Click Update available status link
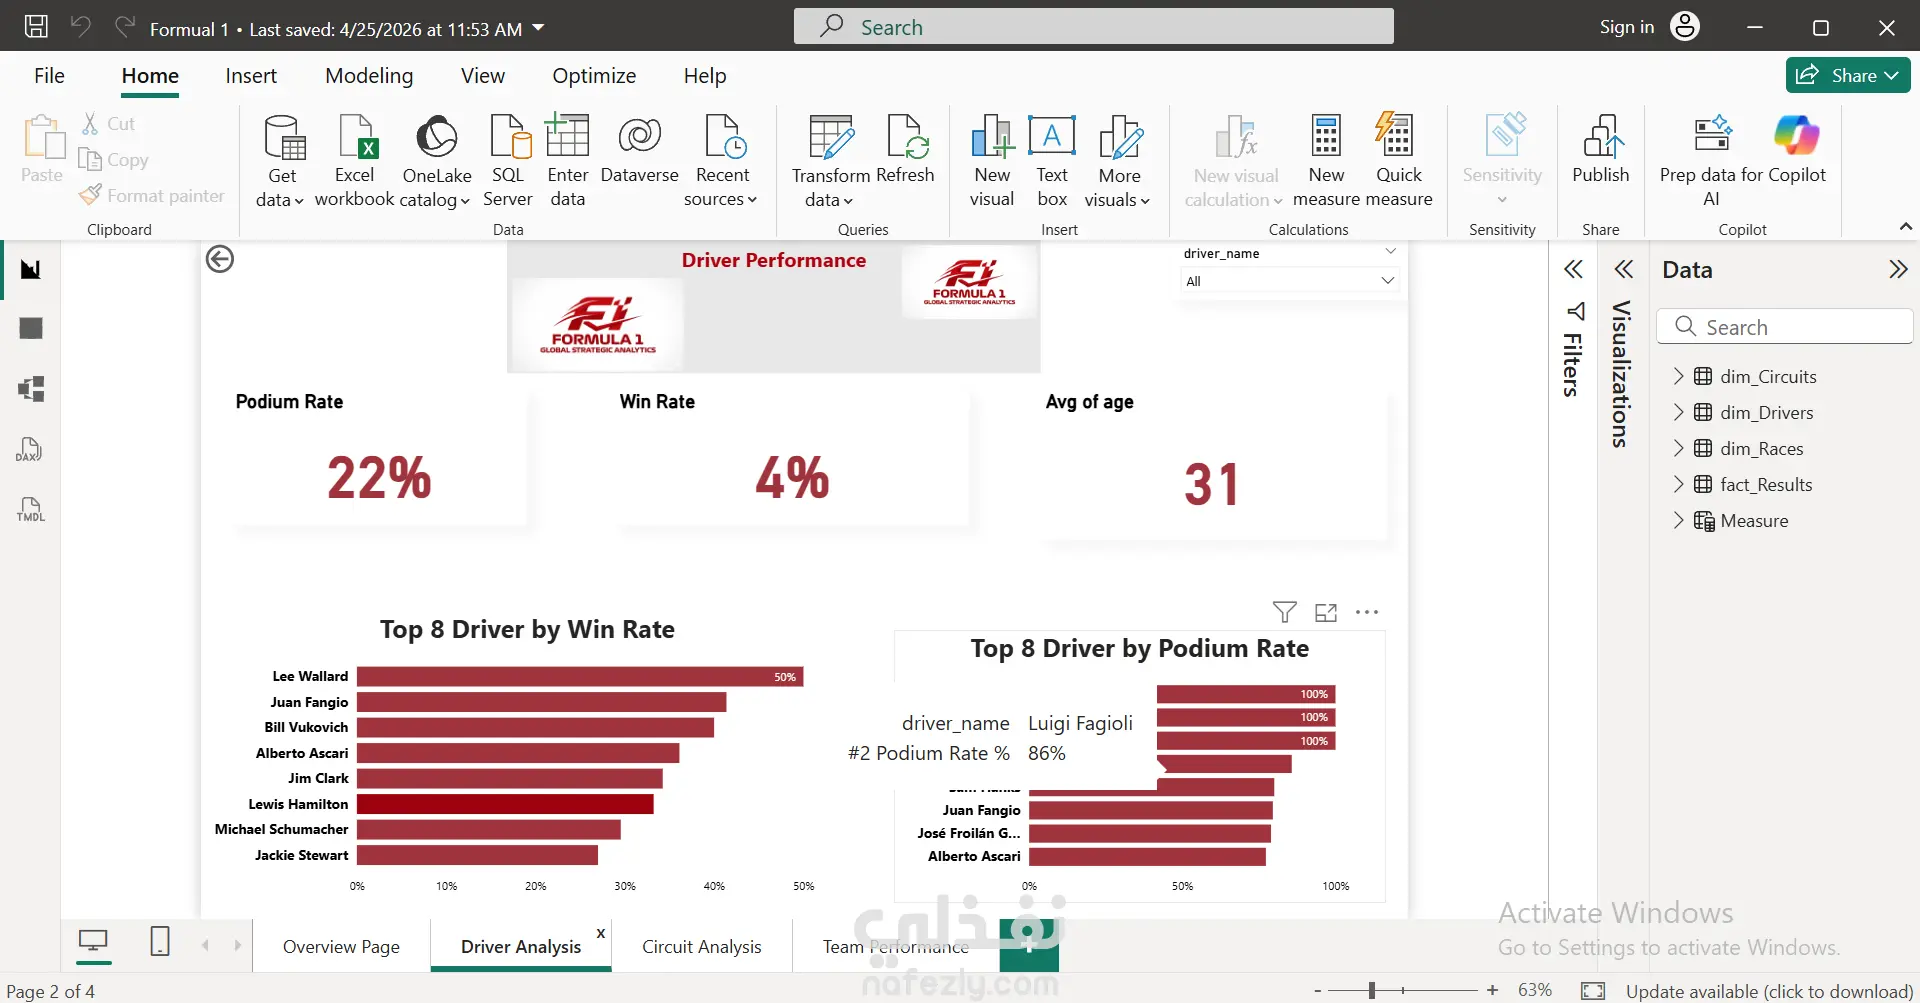The width and height of the screenshot is (1920, 1003). [1769, 991]
